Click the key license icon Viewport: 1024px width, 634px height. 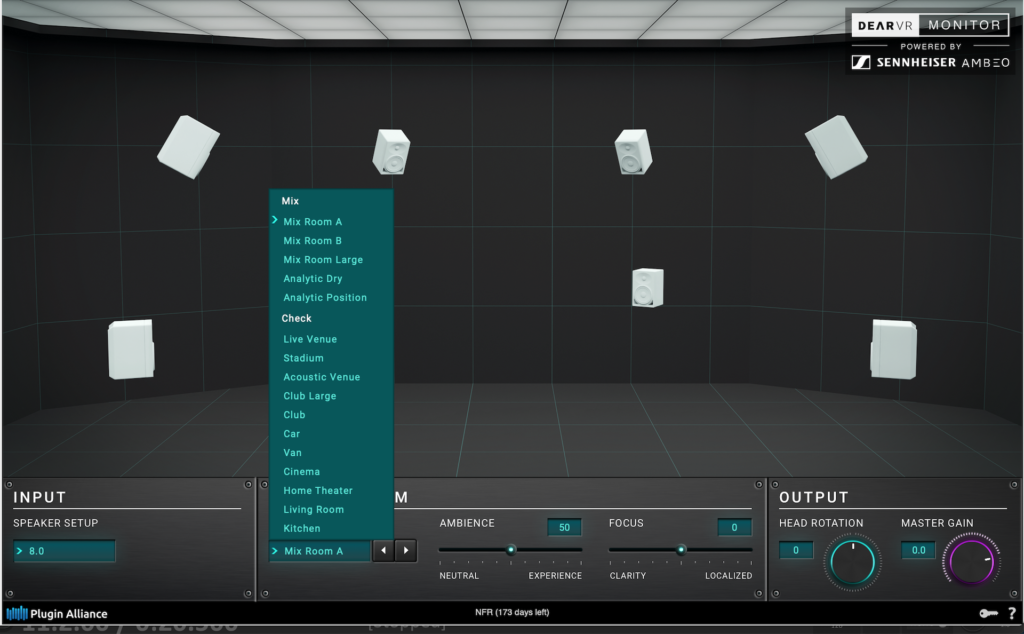point(987,613)
